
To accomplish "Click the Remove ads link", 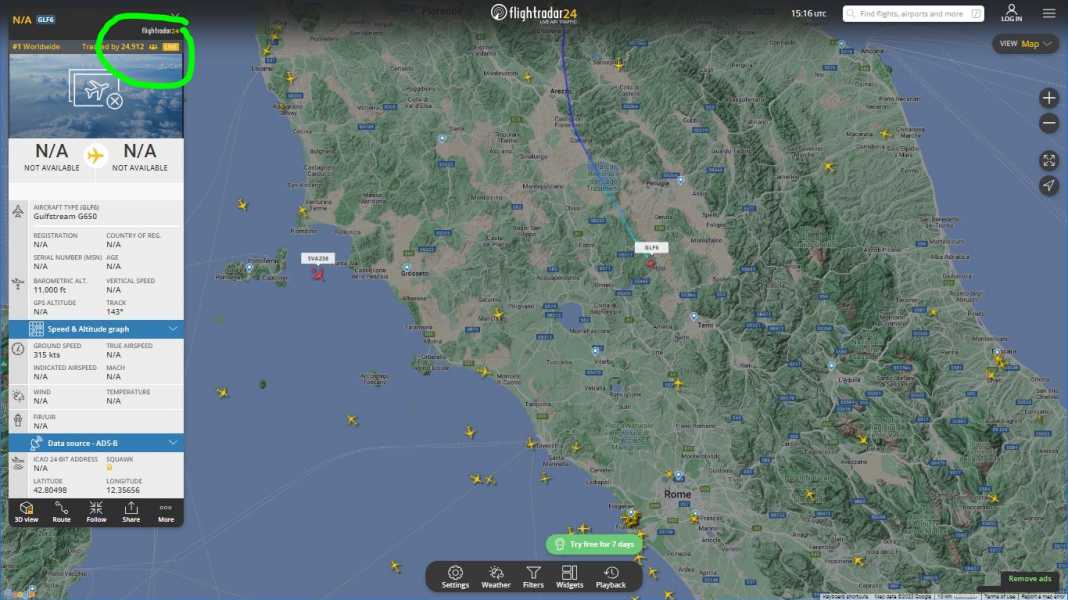I will tap(1030, 579).
